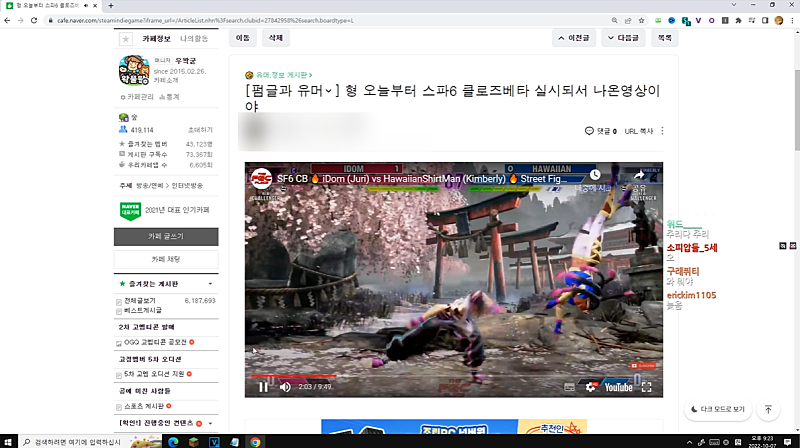Enter fullscreen in the video player
This screenshot has height=448, width=800.
646,387
